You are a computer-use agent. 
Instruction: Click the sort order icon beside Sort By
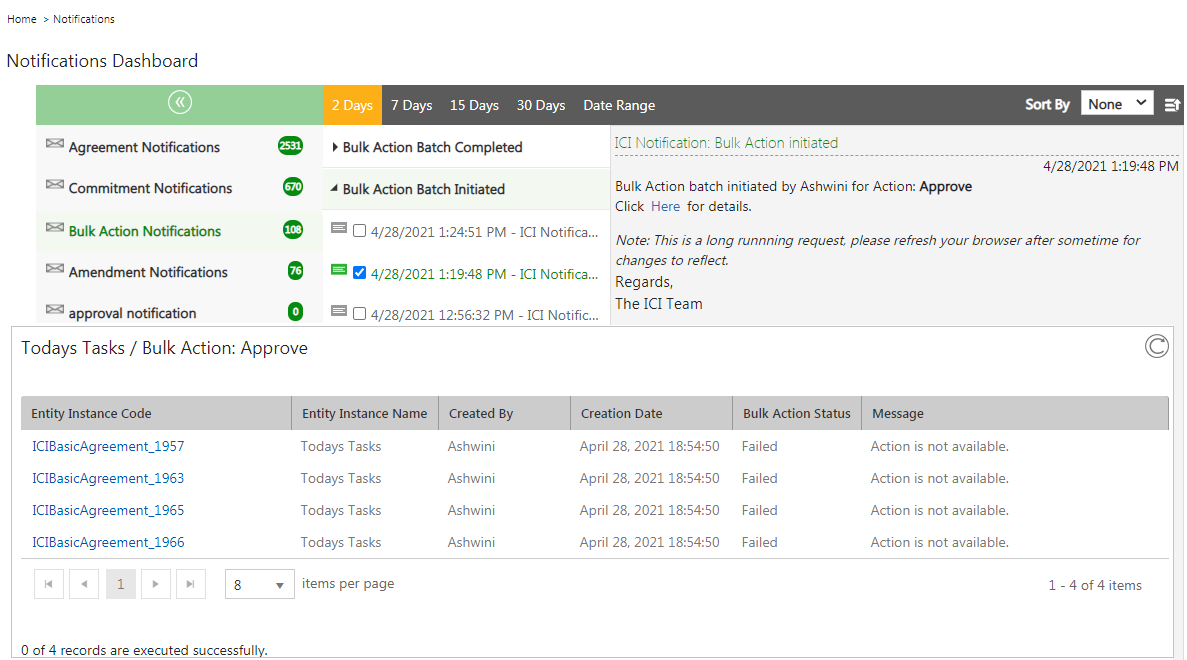(x=1173, y=104)
